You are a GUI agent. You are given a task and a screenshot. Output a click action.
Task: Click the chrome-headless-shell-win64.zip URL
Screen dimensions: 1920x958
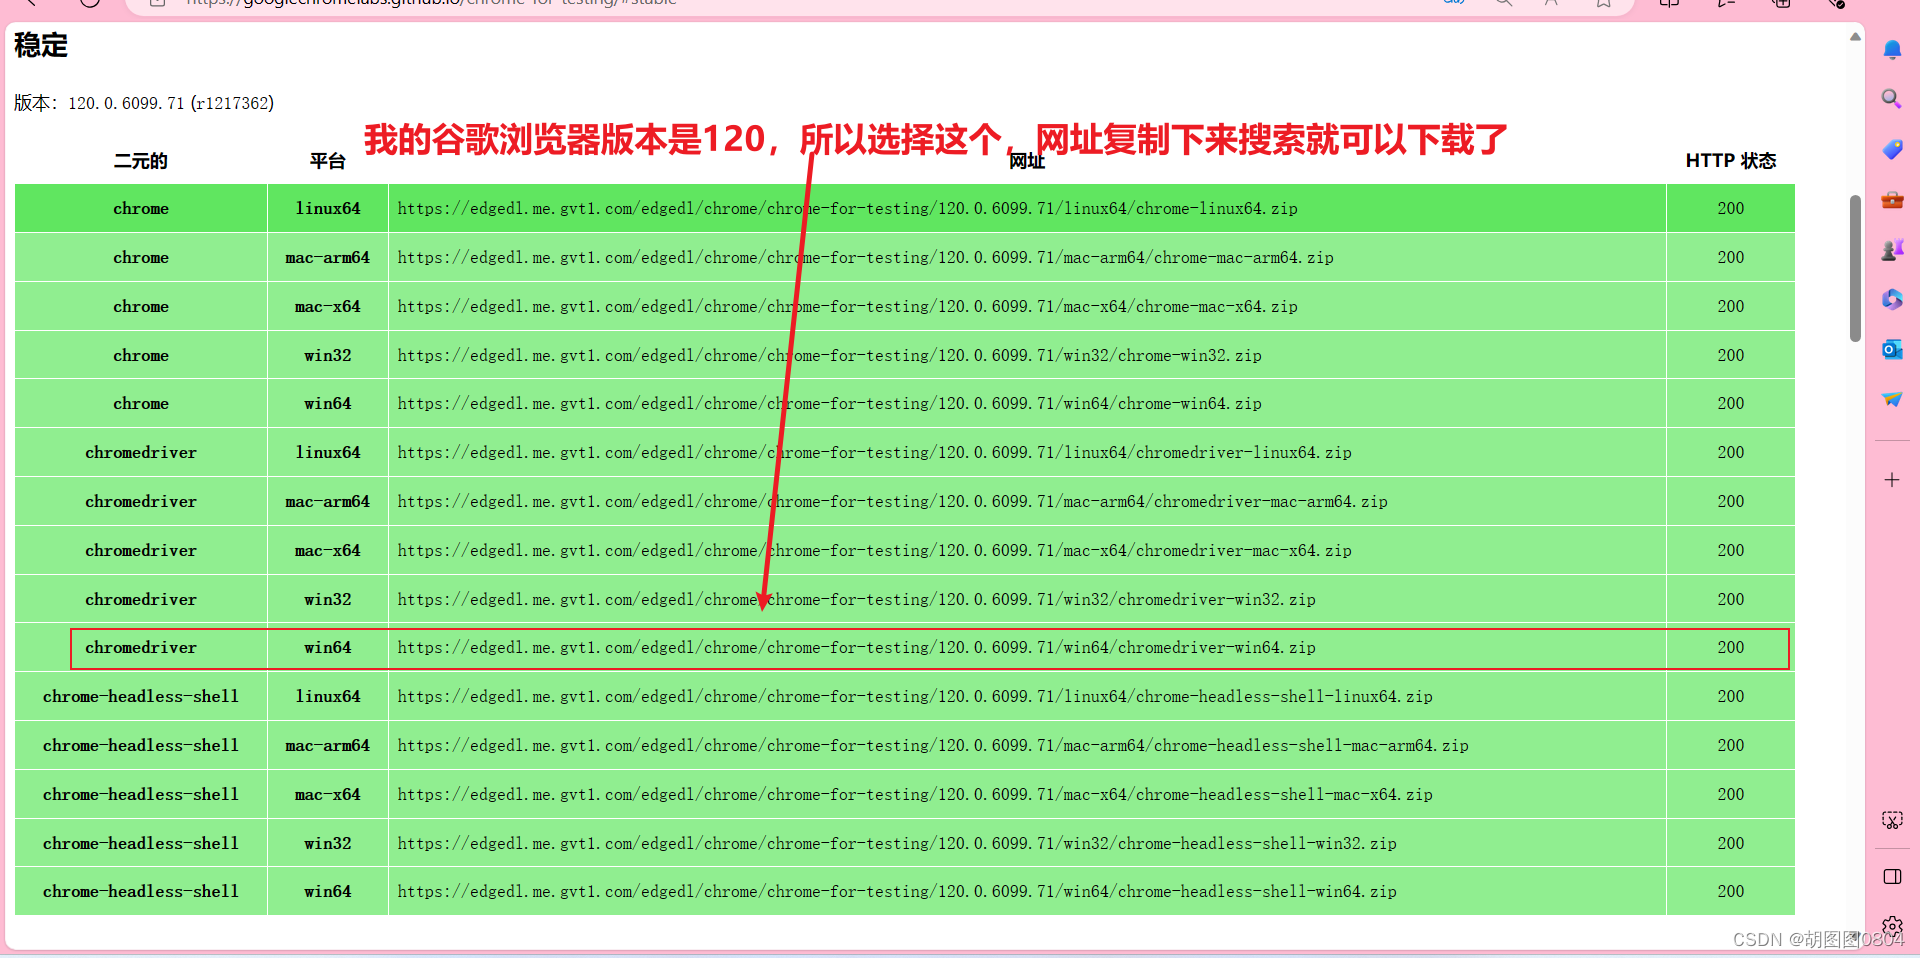897,892
